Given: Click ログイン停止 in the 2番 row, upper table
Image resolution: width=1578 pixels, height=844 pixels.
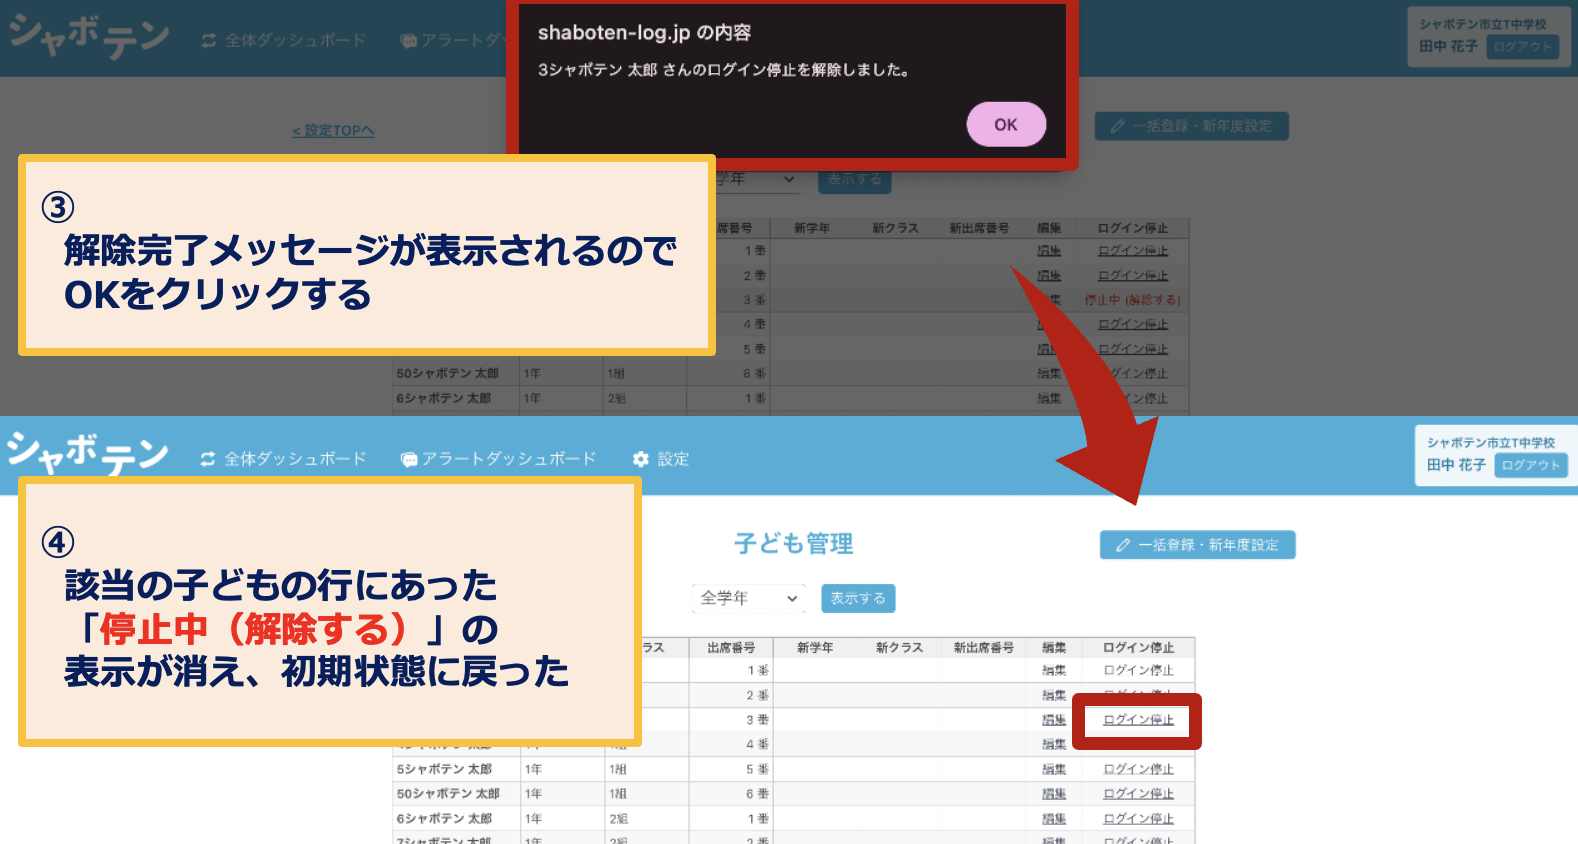Looking at the screenshot, I should (x=1133, y=275).
